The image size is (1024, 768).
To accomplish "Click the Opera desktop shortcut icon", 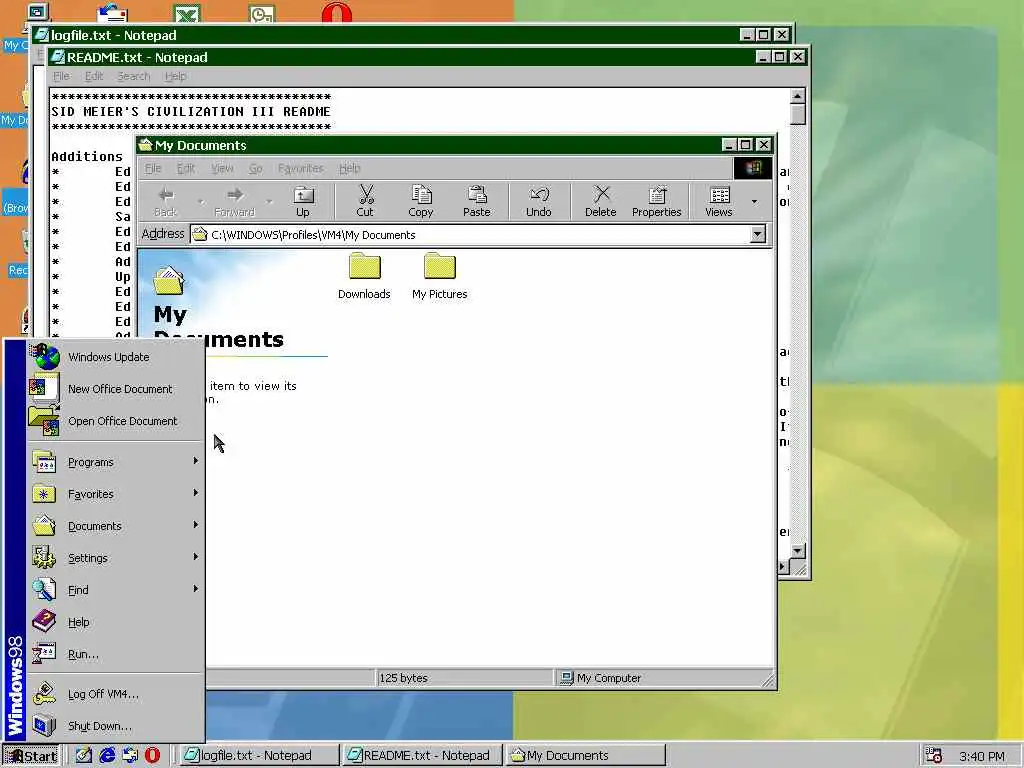I will click(337, 12).
